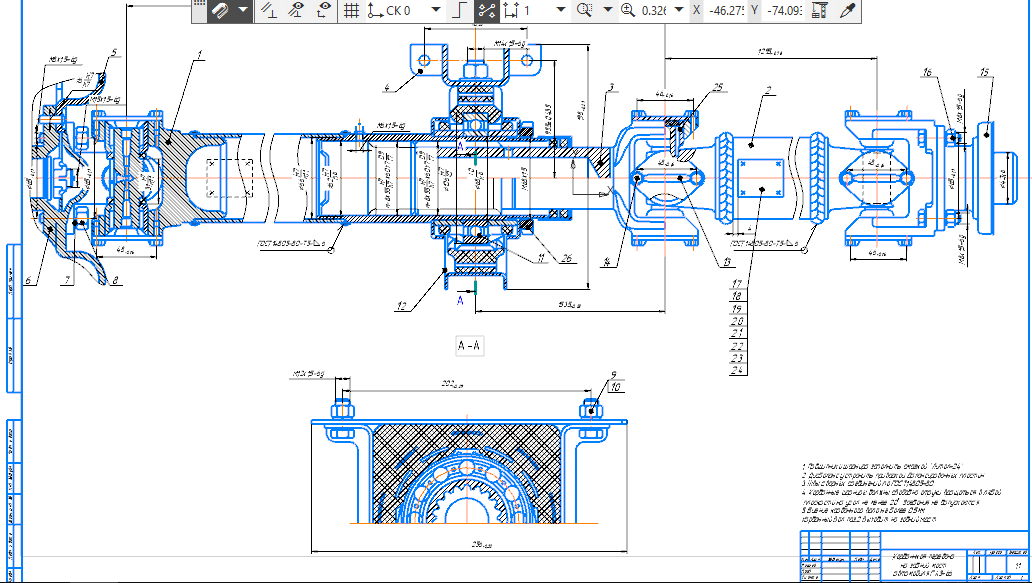Click the X coordinate input field
This screenshot has width=1032, height=583.
point(727,11)
